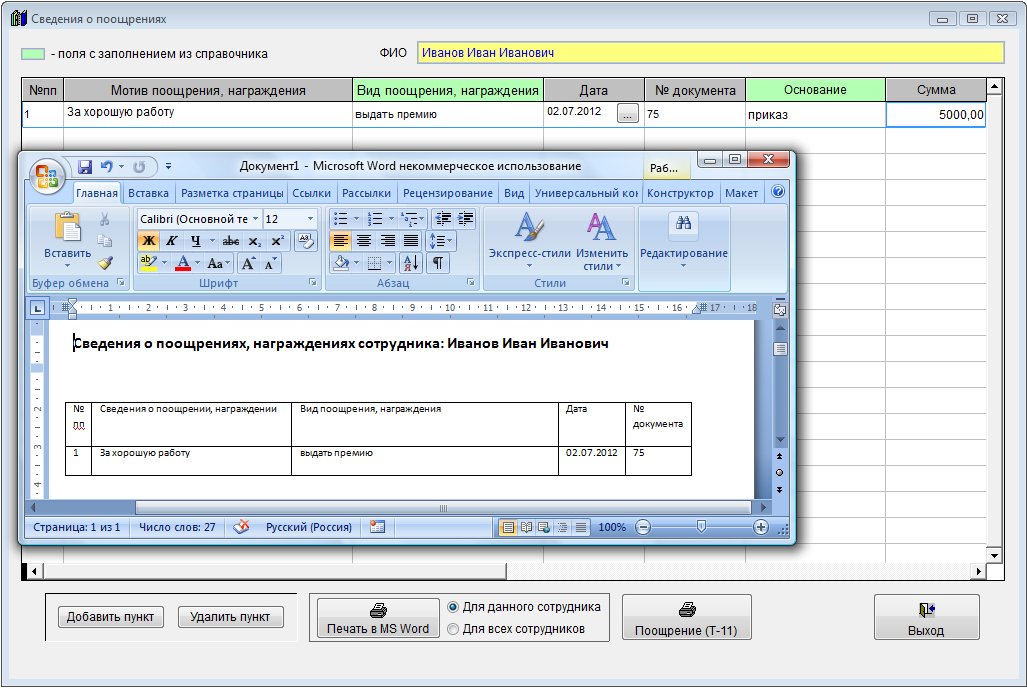
Task: Click the 'Поощрение (Т-11)' print button
Action: click(686, 617)
